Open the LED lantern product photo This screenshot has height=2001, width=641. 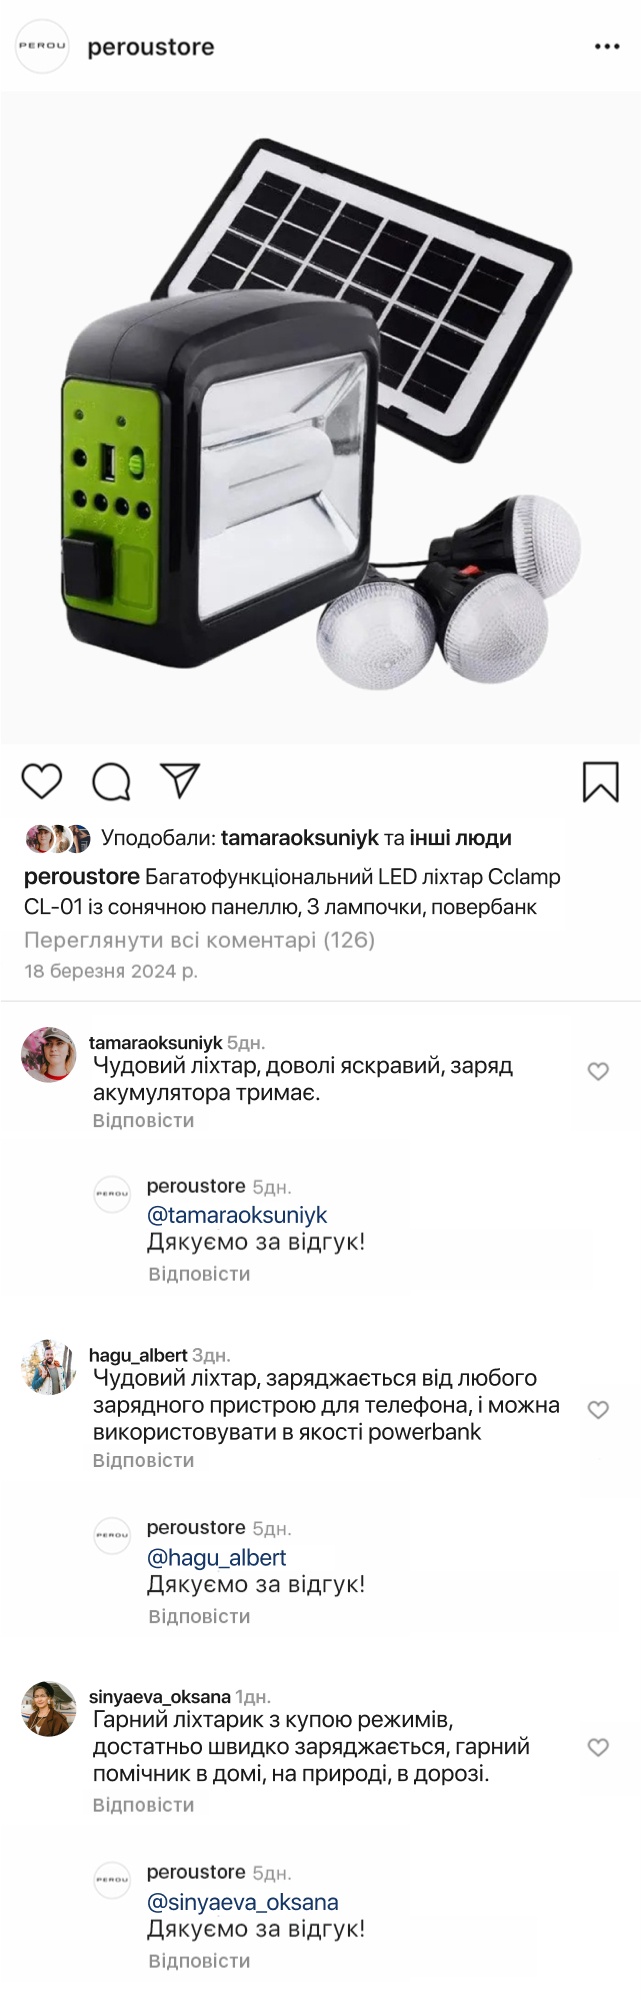pyautogui.click(x=320, y=418)
